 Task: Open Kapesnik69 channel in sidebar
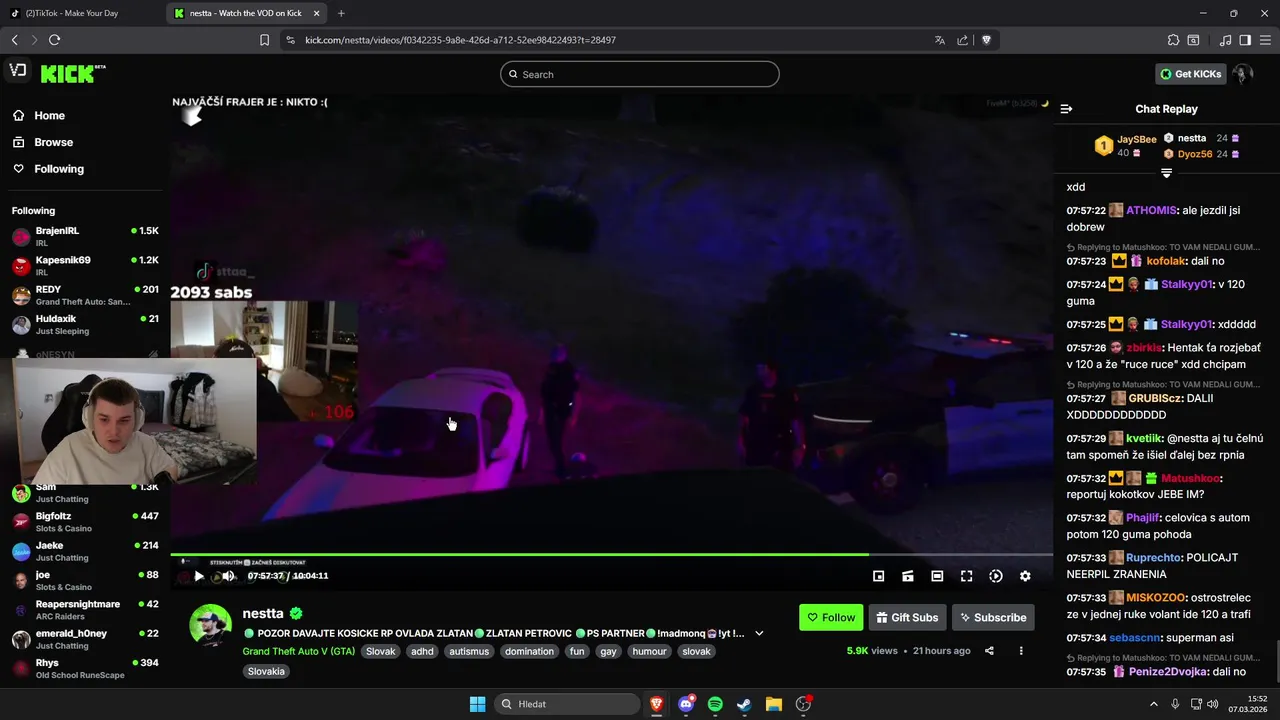(85, 265)
